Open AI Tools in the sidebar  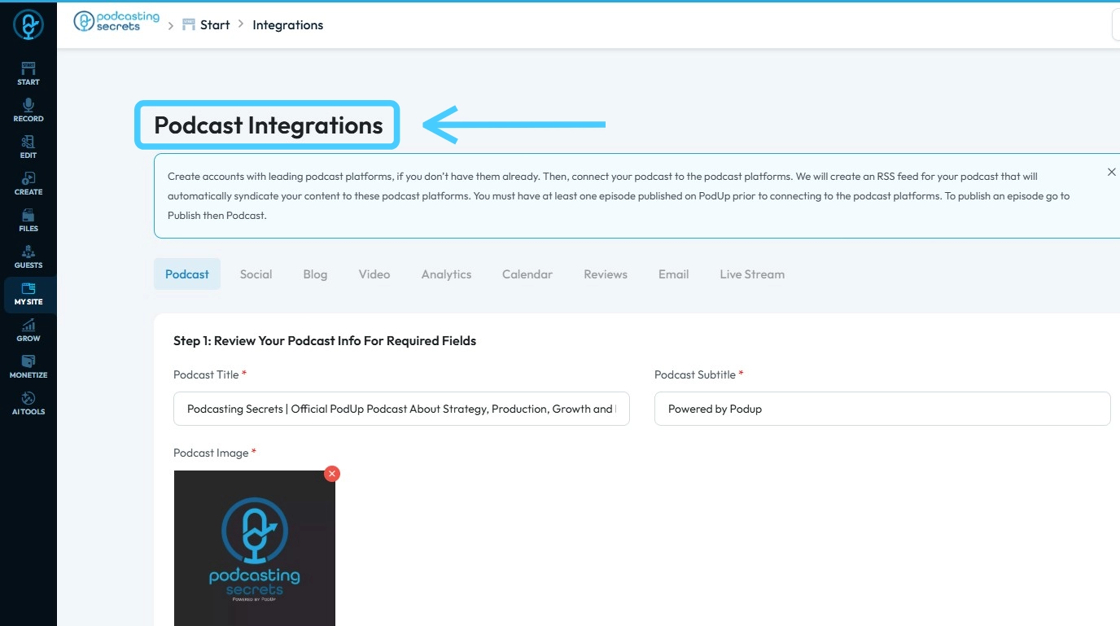pyautogui.click(x=29, y=404)
